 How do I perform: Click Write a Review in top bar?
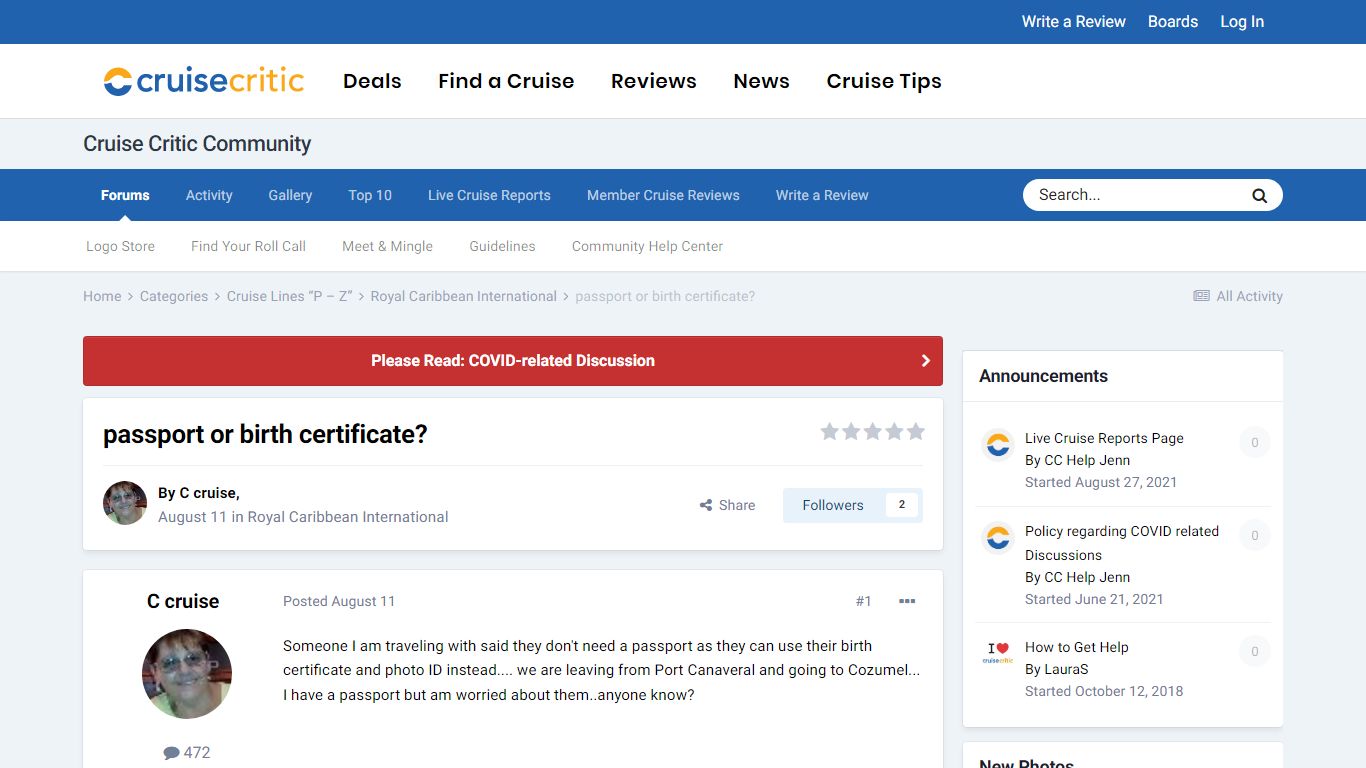1074,21
